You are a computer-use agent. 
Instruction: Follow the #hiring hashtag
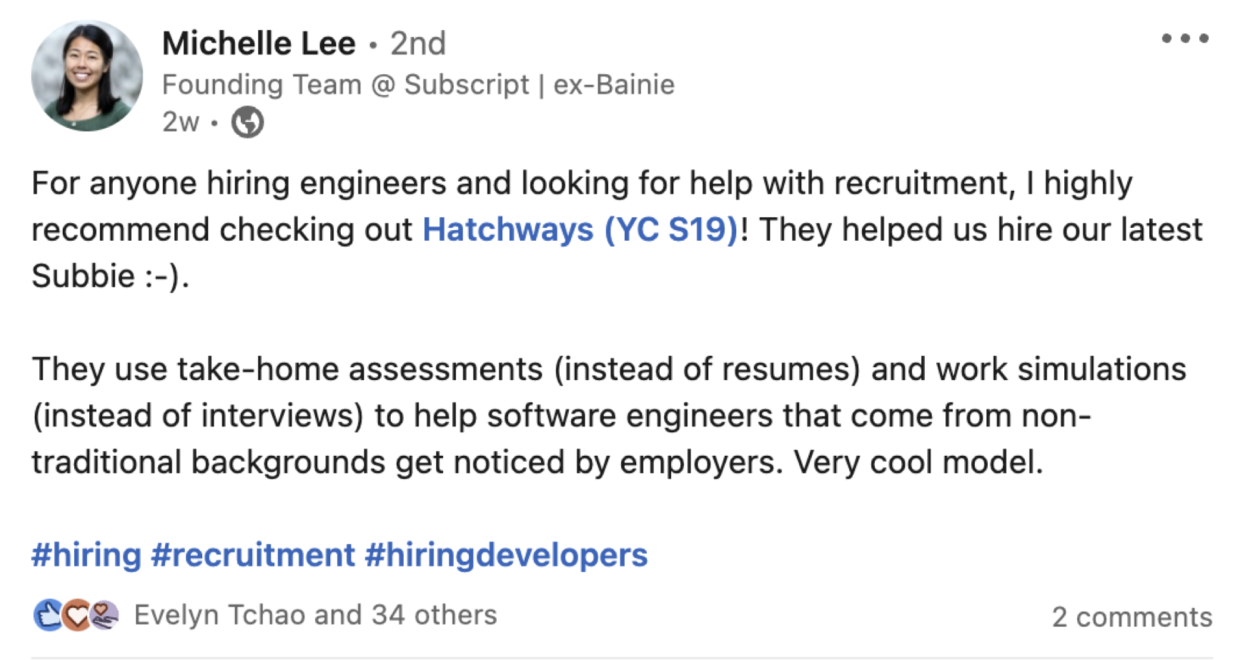[x=86, y=555]
